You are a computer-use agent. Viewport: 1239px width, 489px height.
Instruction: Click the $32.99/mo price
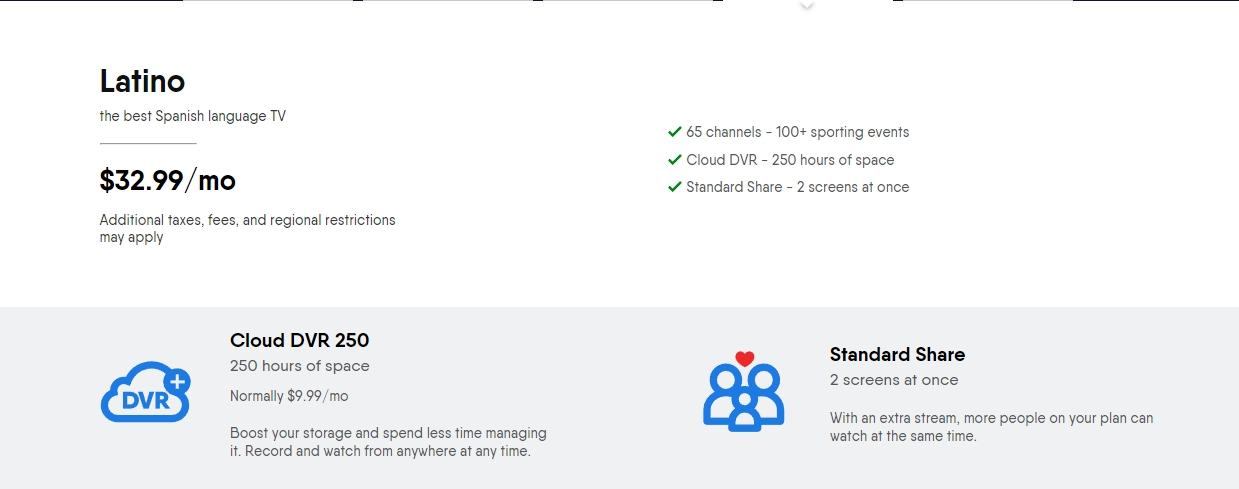[168, 180]
